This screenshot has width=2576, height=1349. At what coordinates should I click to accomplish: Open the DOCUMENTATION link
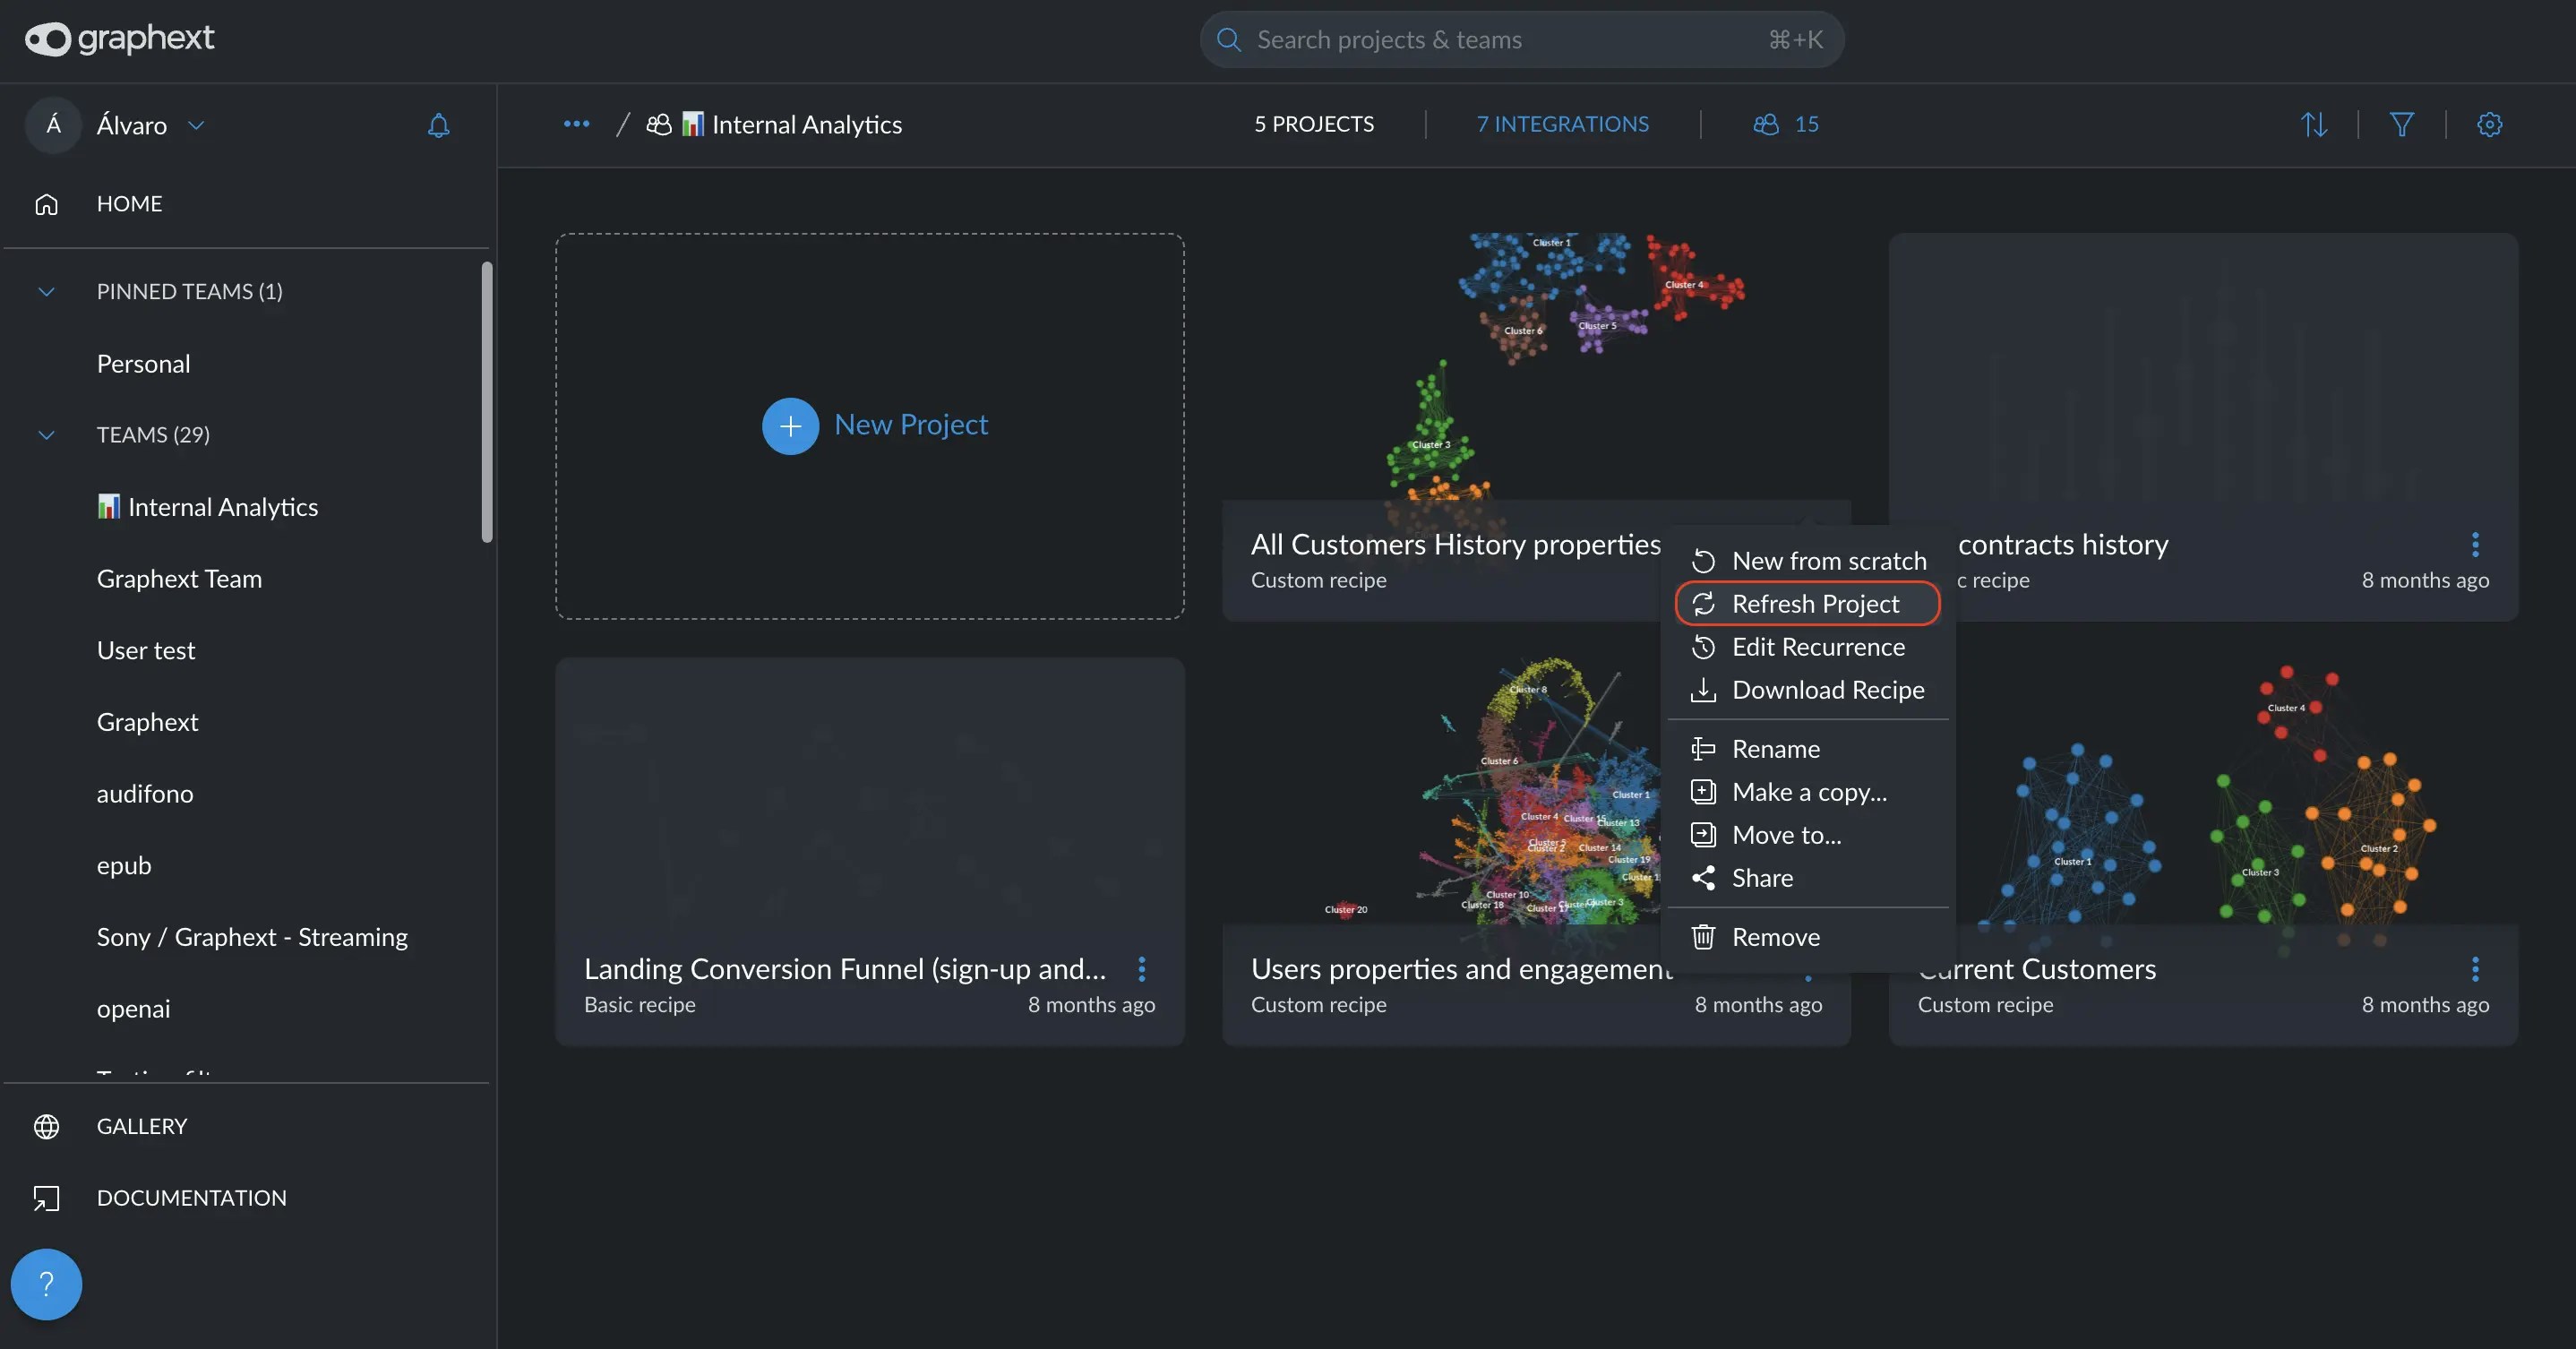pyautogui.click(x=191, y=1197)
